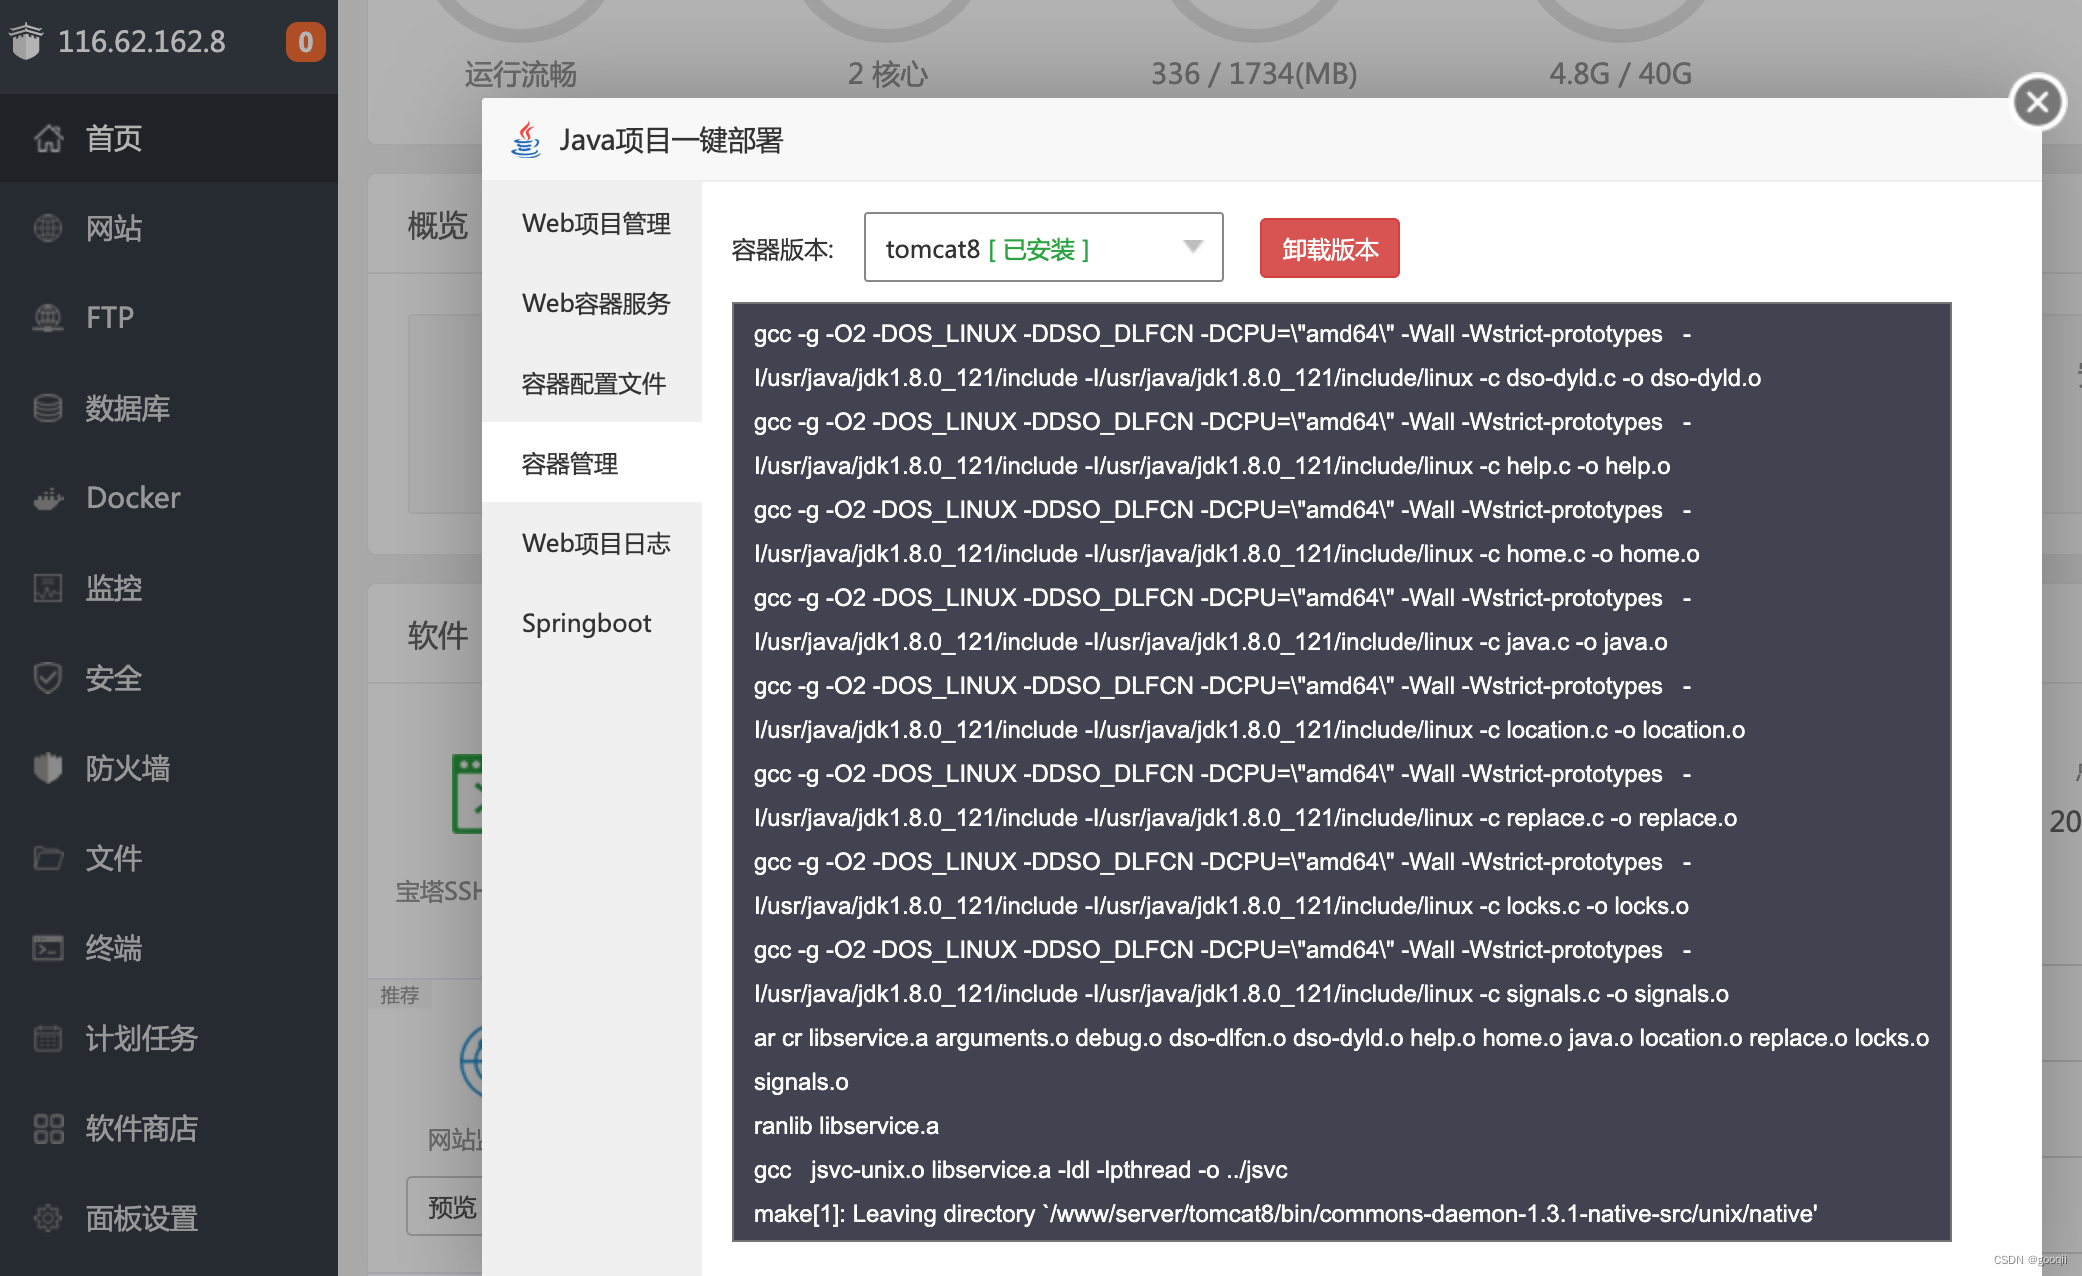This screenshot has height=1276, width=2082.
Task: Close the Java deployment dialog
Action: (2037, 102)
